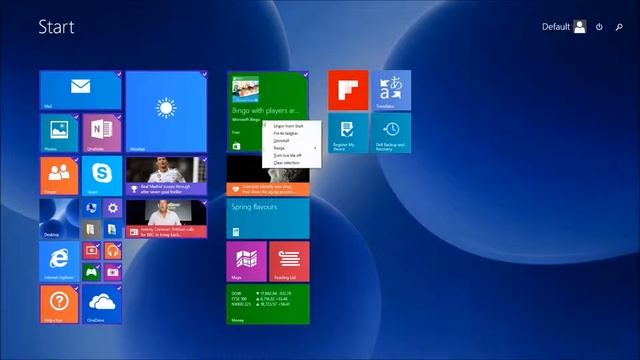Launch the OneNote tile
Screen dimensions: 640x360
pyautogui.click(x=102, y=133)
